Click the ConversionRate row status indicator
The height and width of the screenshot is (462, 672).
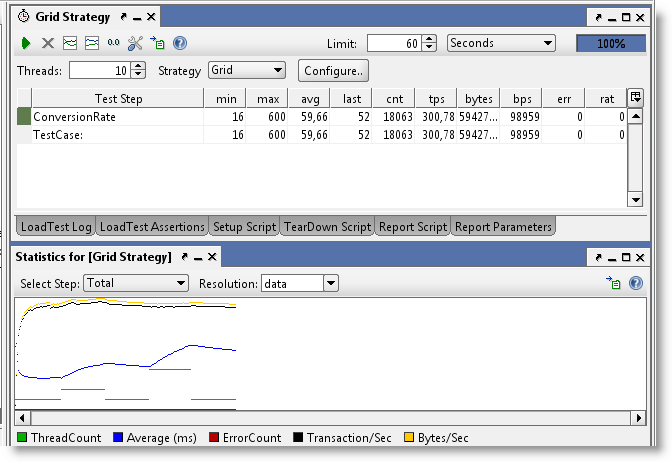pos(24,117)
